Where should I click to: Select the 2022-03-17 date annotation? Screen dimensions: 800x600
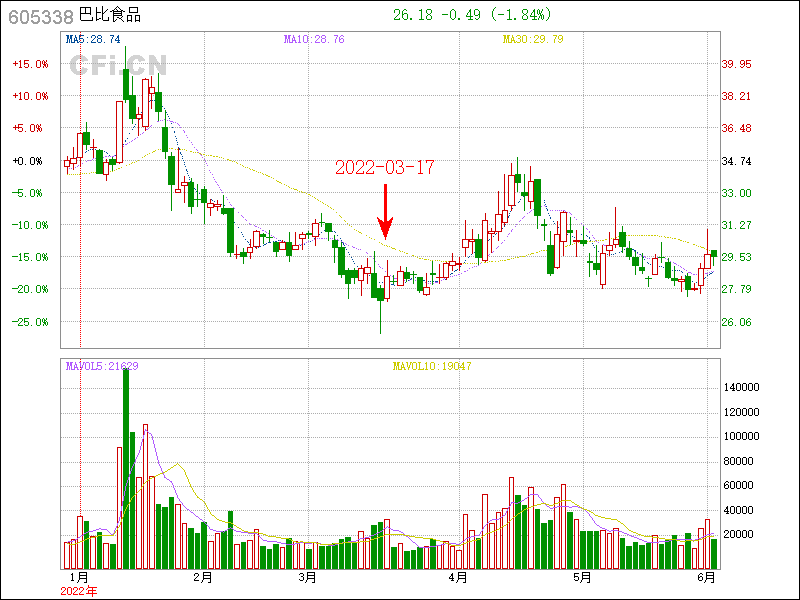384,168
